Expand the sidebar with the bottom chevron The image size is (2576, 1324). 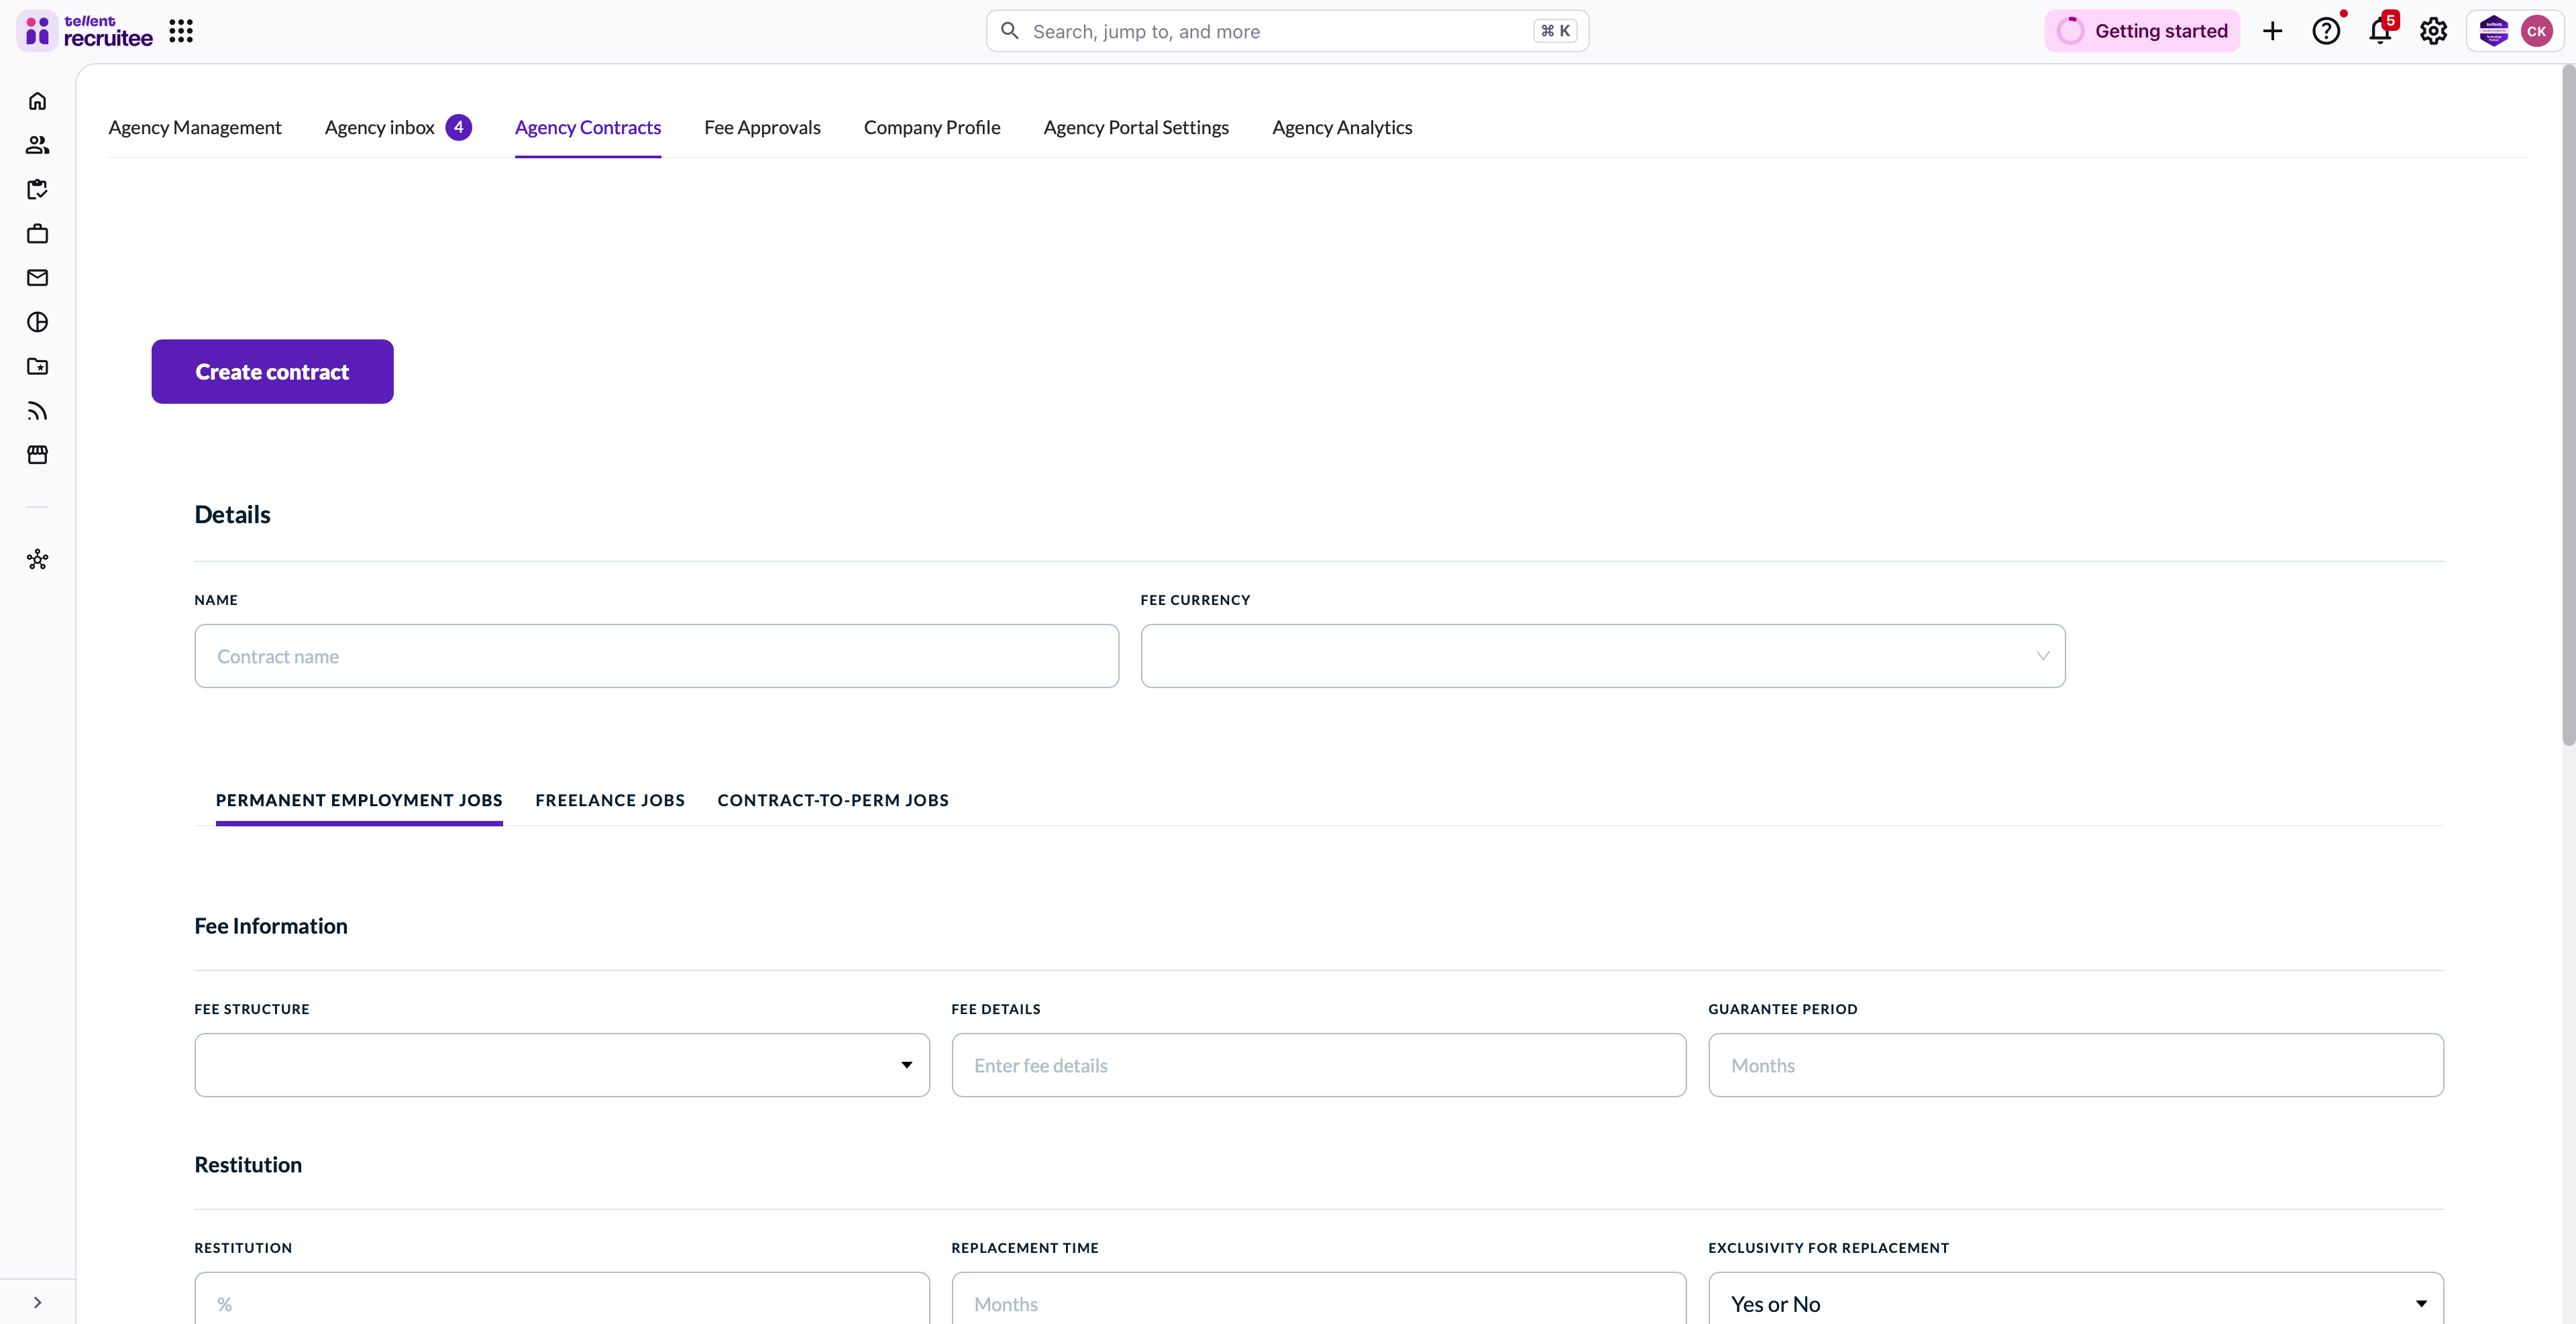point(38,1302)
